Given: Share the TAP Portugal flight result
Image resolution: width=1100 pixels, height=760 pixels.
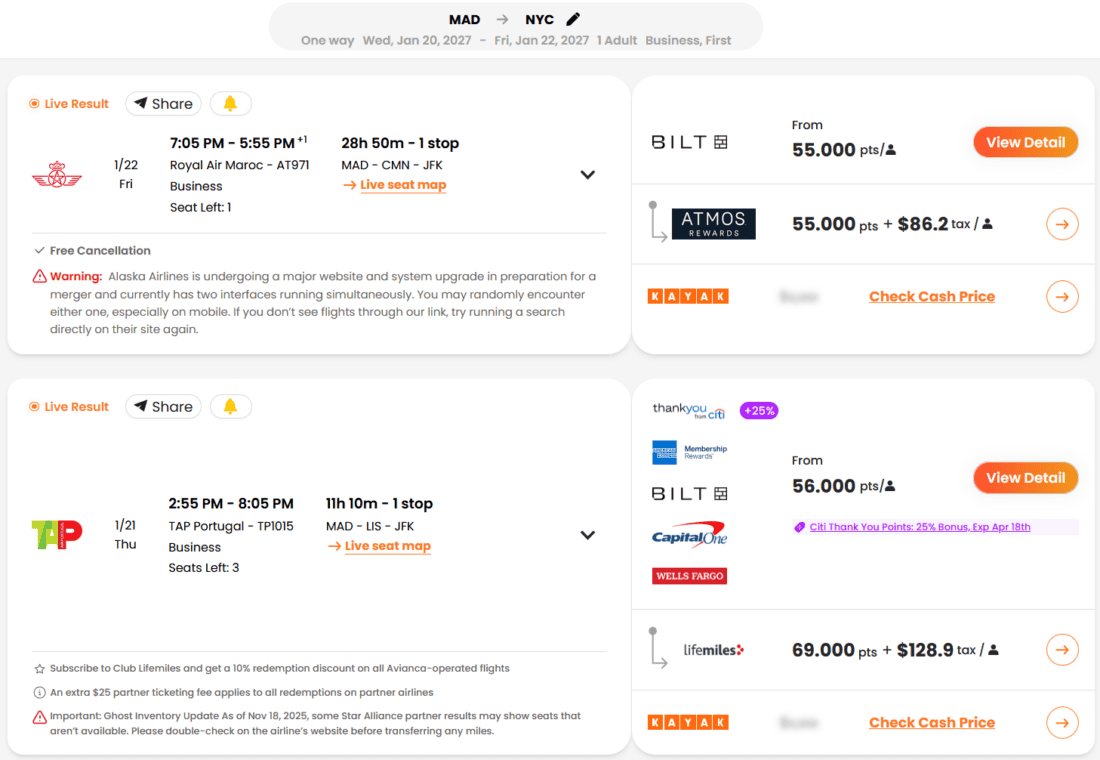Looking at the screenshot, I should (x=163, y=407).
